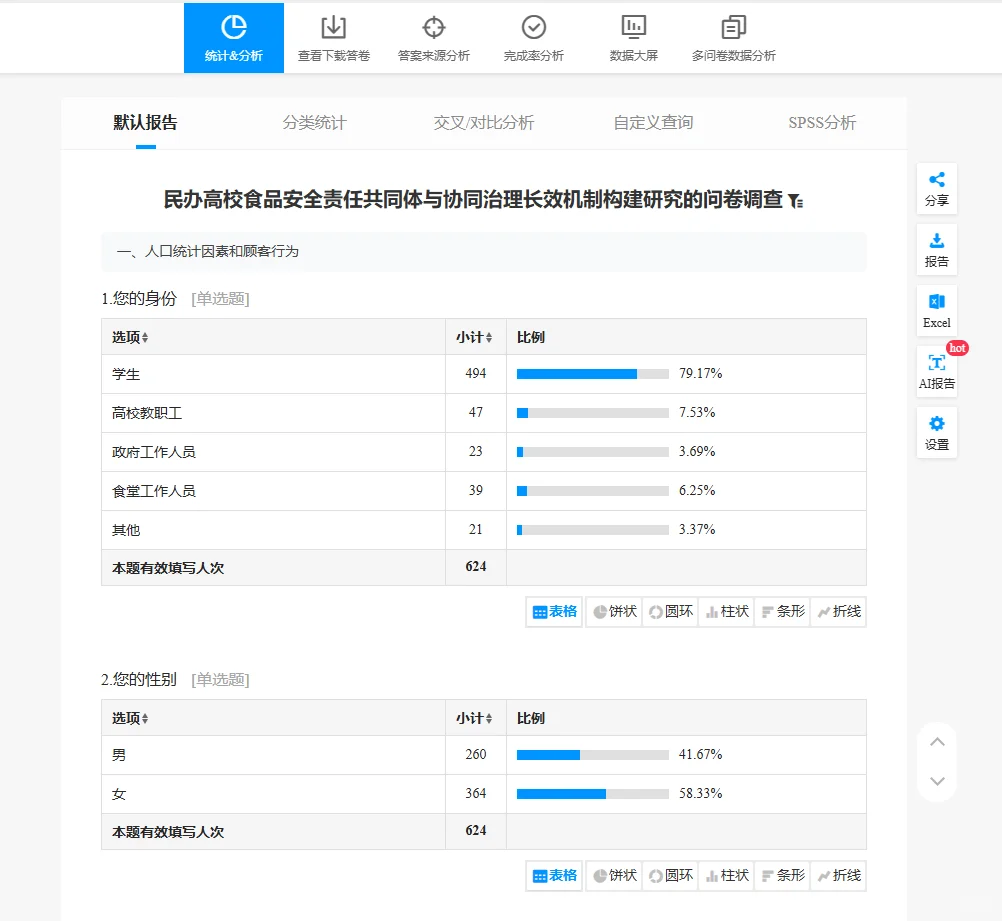This screenshot has width=1002, height=921.
Task: Open the 设置 settings panel
Action: point(936,432)
